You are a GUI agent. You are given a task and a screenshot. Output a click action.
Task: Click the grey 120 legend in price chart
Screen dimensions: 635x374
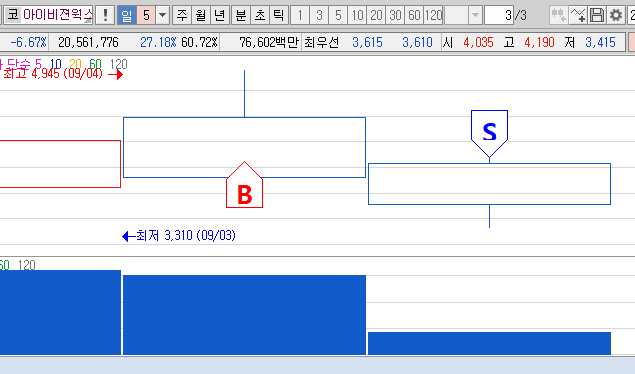coord(119,64)
